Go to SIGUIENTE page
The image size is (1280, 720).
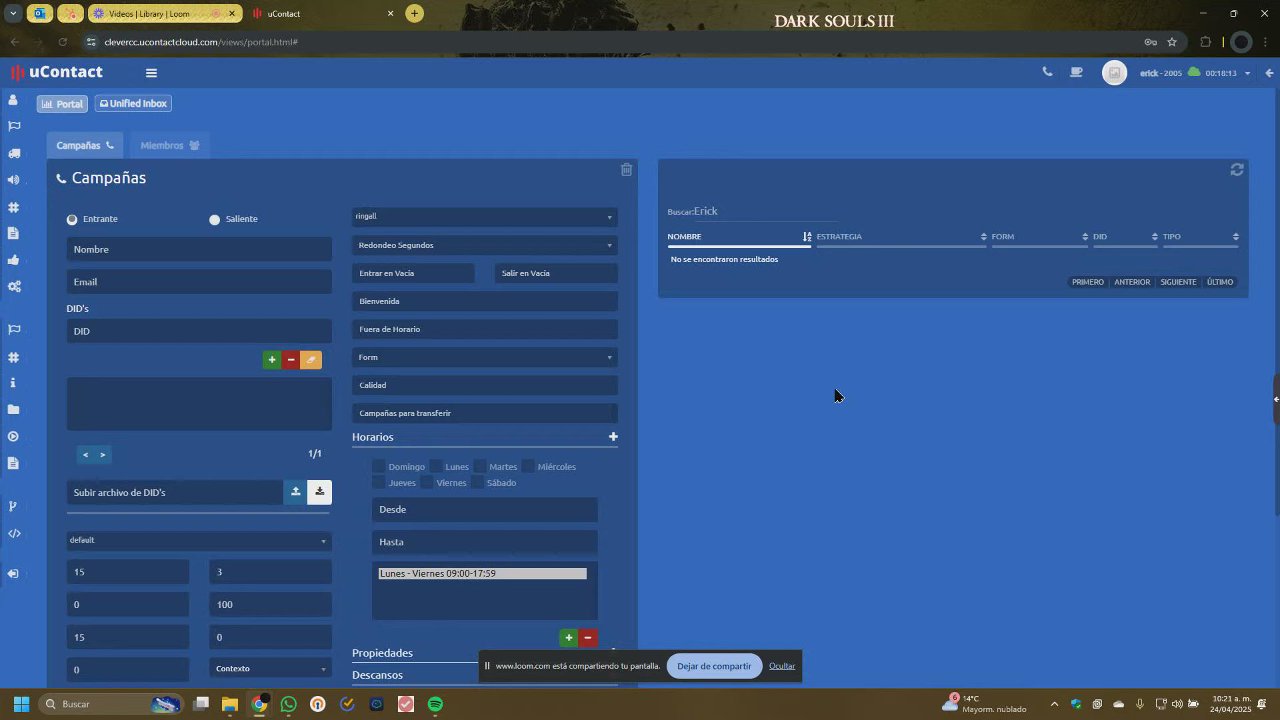click(1178, 282)
